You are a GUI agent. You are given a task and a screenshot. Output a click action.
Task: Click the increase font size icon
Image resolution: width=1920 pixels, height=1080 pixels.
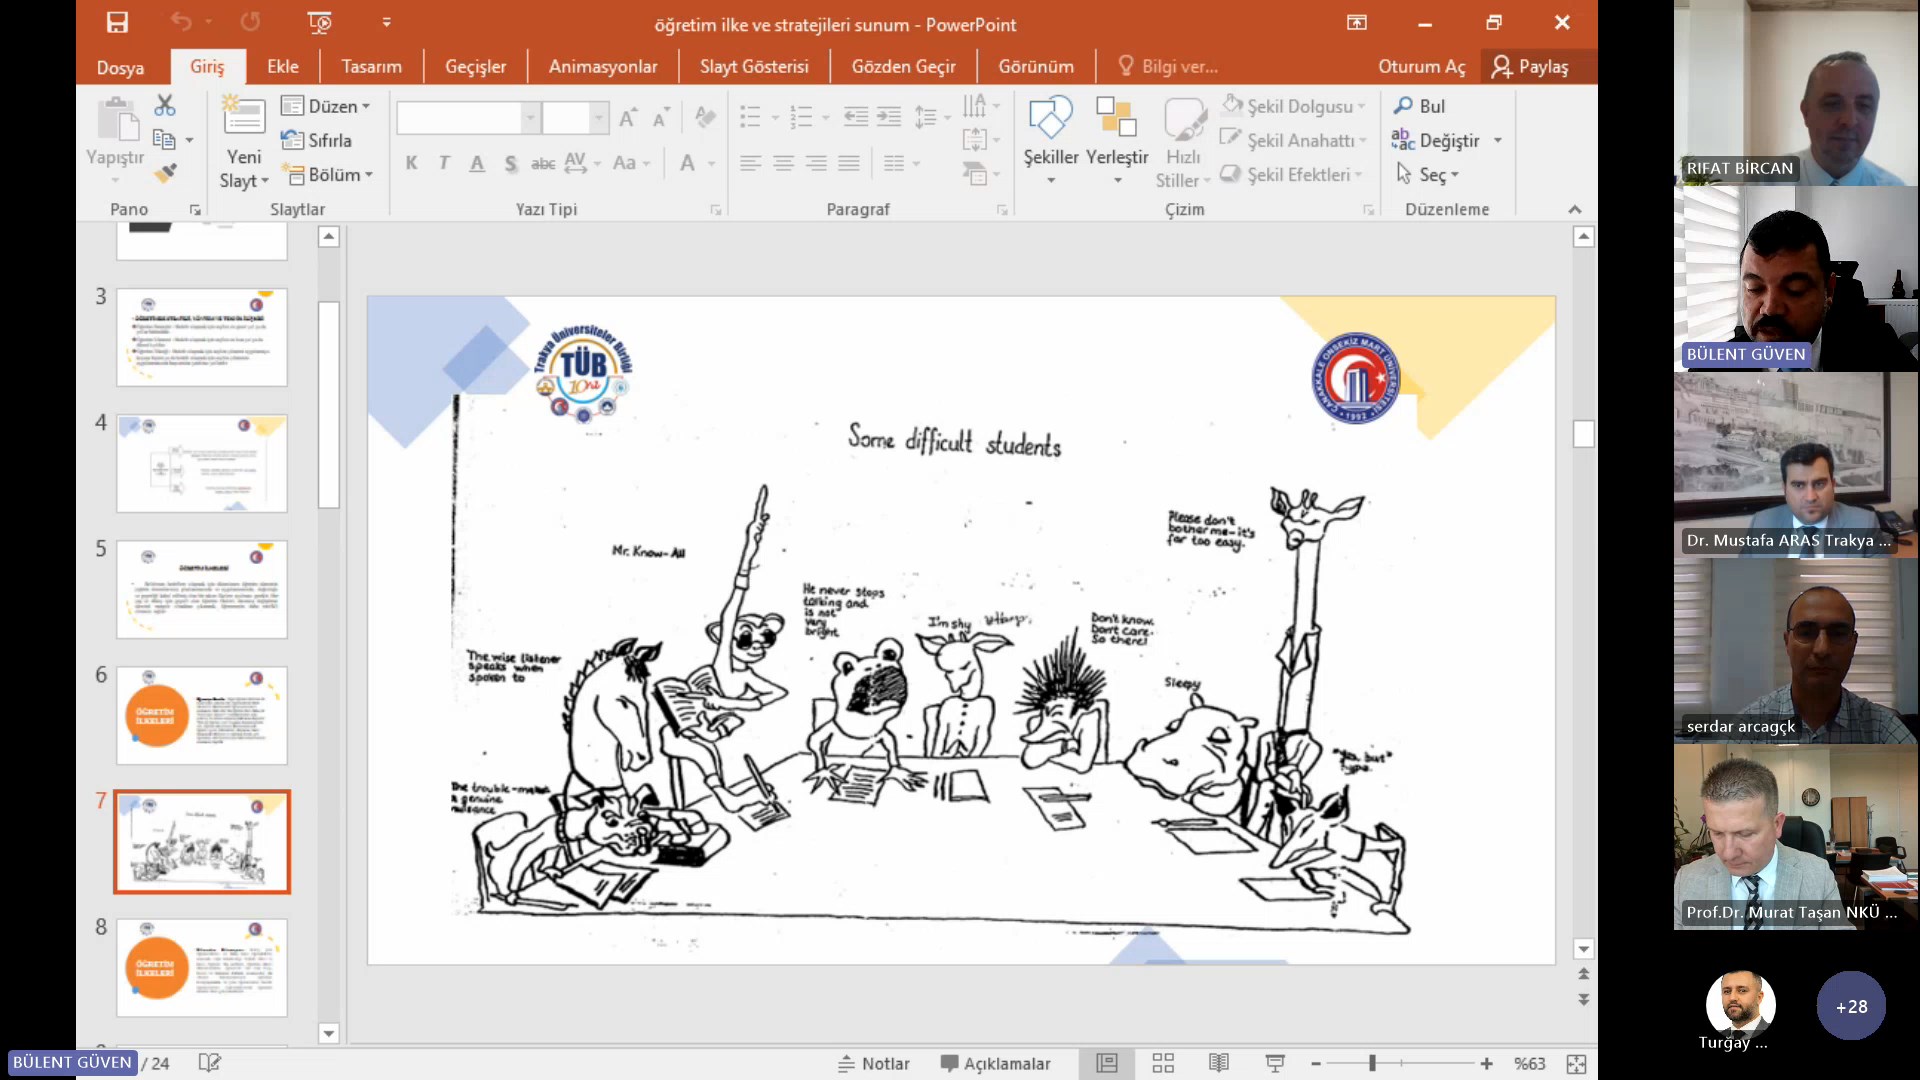[x=628, y=118]
